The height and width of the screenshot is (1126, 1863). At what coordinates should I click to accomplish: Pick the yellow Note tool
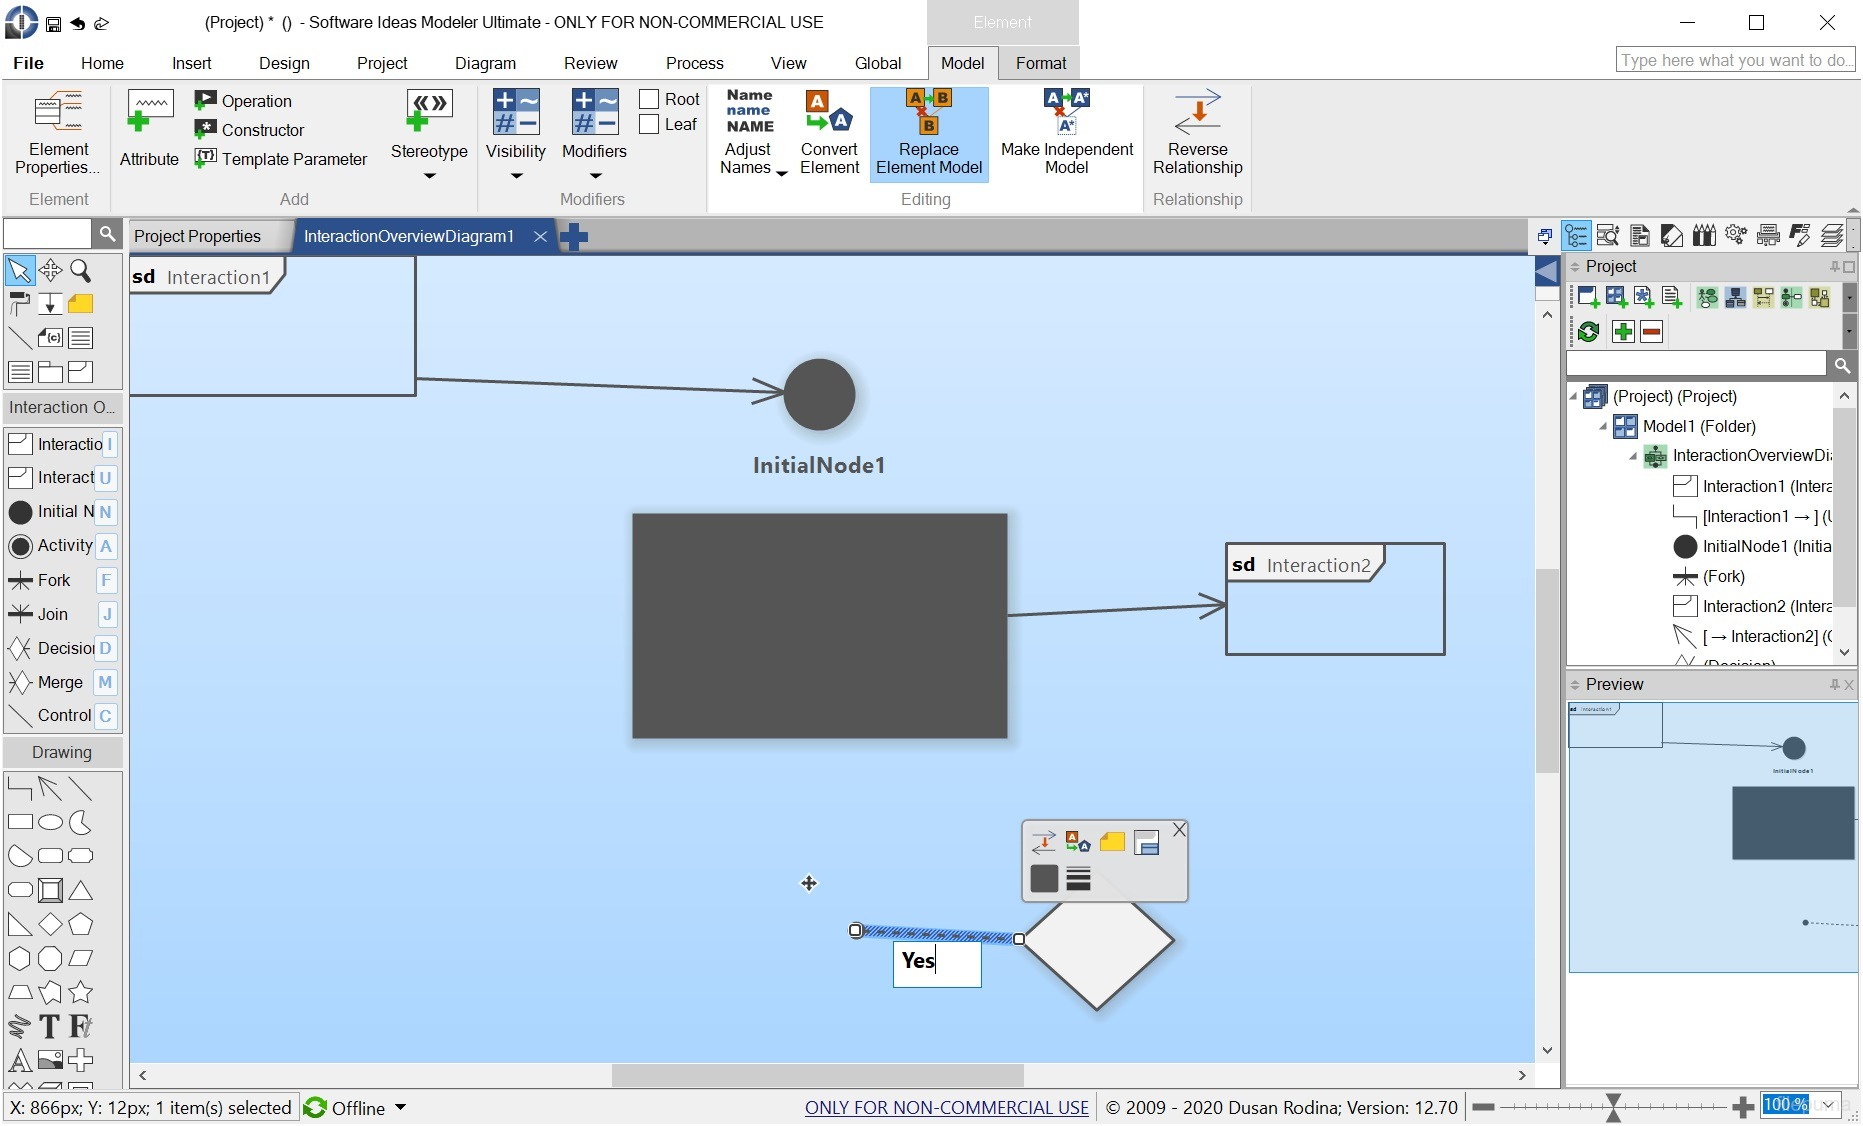[80, 304]
